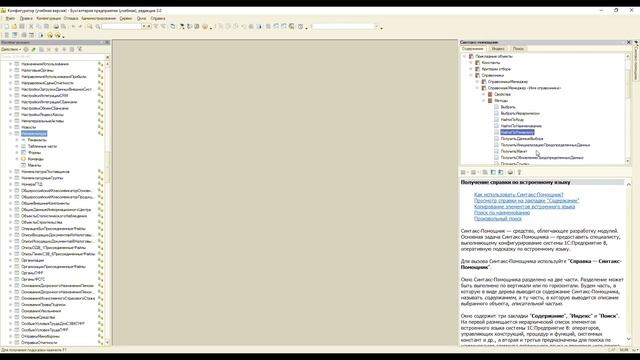
Task: Select ОбъектыСтроительства in configuration tree
Action: pyautogui.click(x=42, y=222)
